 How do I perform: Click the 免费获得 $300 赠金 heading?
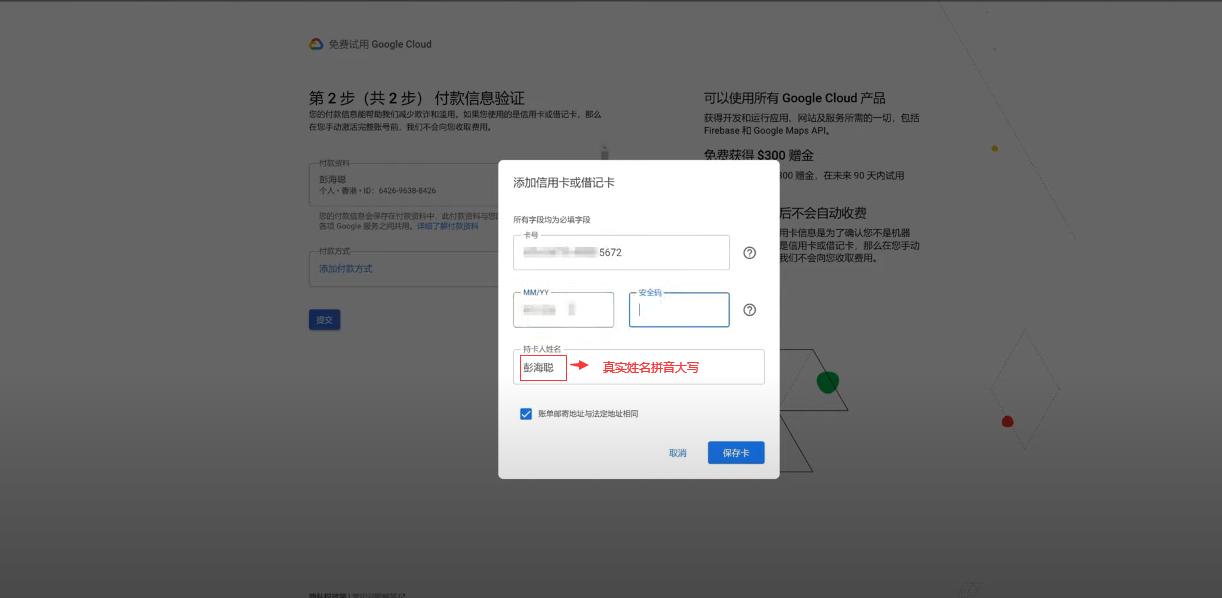coord(759,155)
